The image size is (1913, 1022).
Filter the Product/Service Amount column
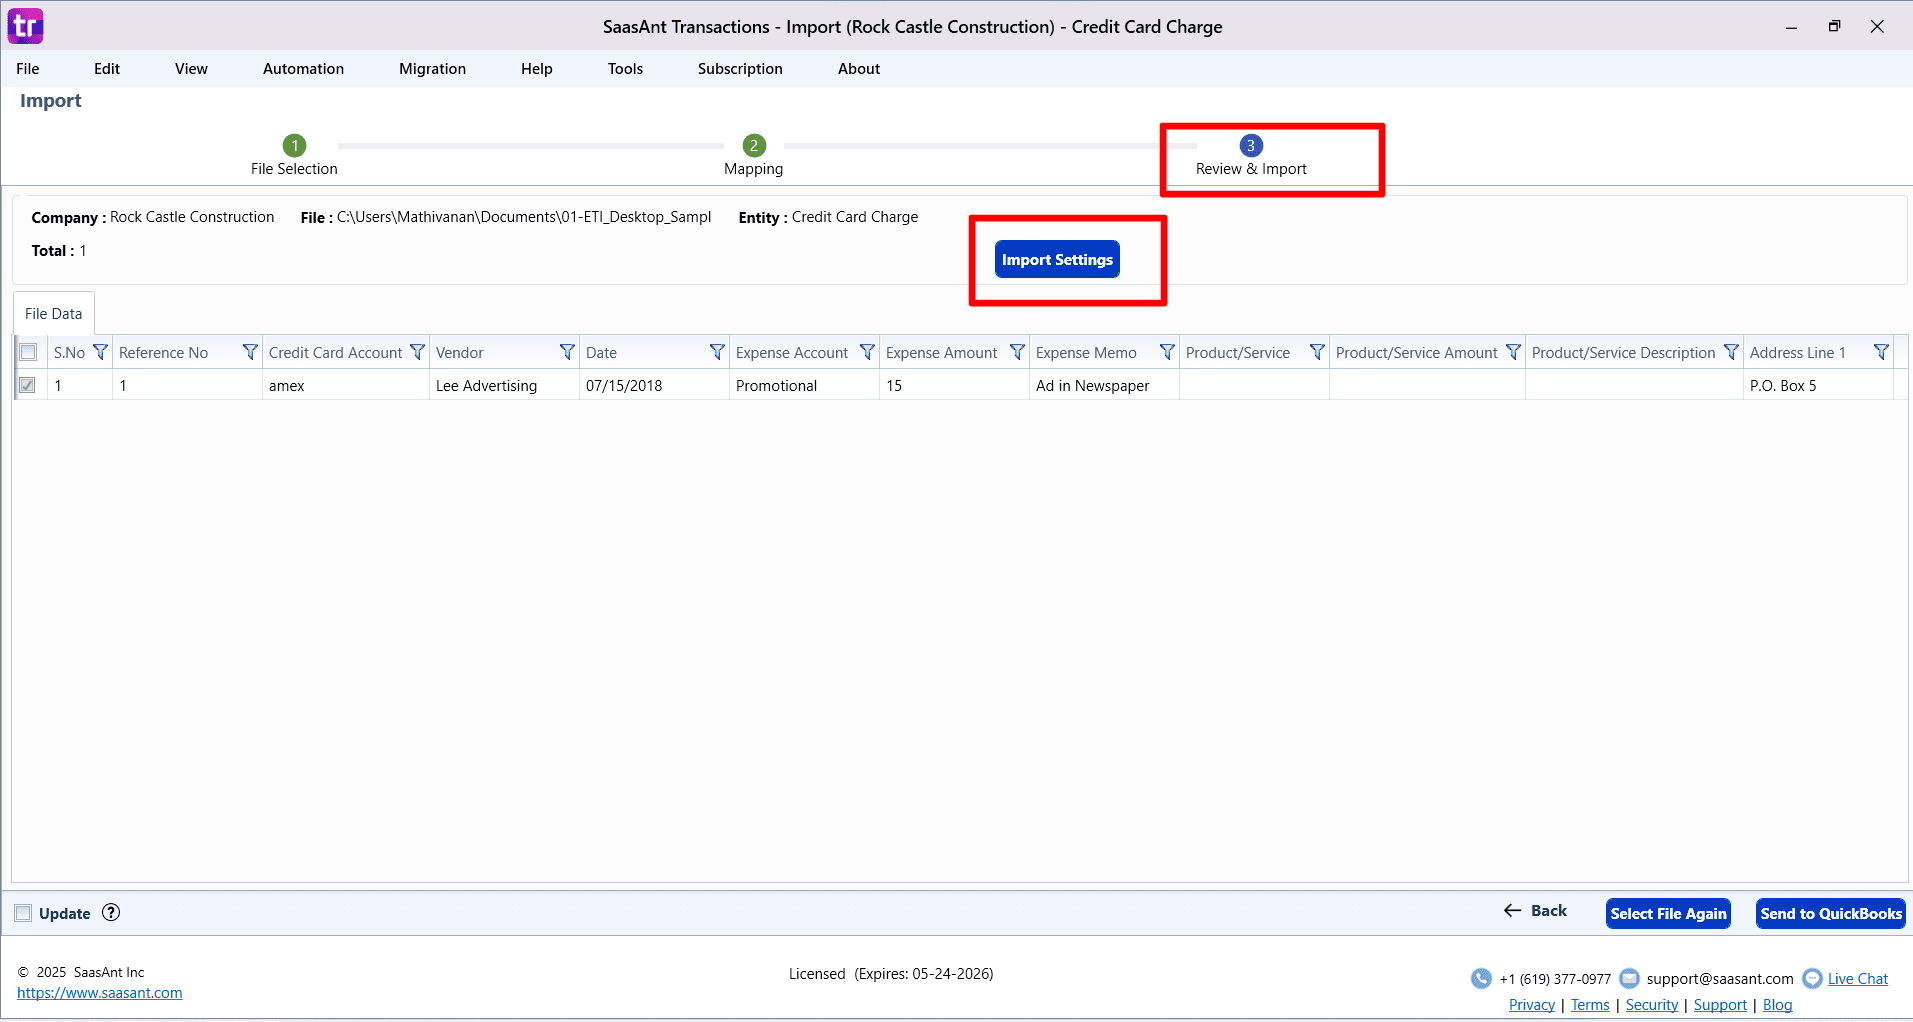point(1513,352)
